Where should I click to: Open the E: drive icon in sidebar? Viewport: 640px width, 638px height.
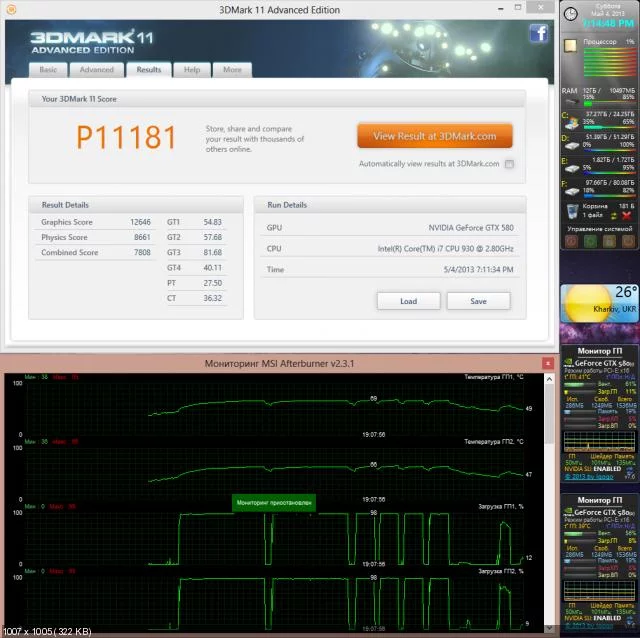[x=572, y=168]
